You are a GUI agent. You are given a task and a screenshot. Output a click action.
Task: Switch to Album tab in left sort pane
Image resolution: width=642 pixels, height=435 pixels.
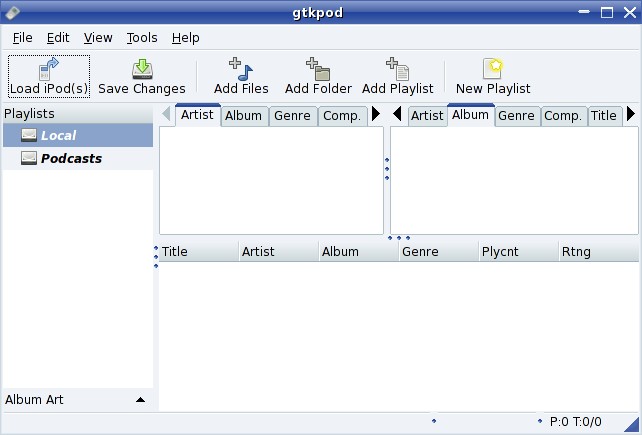tap(243, 116)
